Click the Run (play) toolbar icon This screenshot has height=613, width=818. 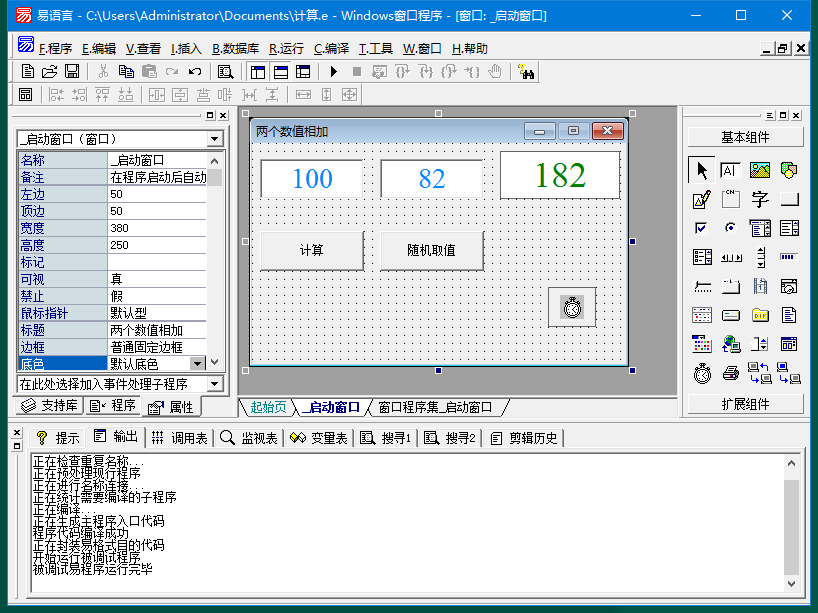(334, 72)
